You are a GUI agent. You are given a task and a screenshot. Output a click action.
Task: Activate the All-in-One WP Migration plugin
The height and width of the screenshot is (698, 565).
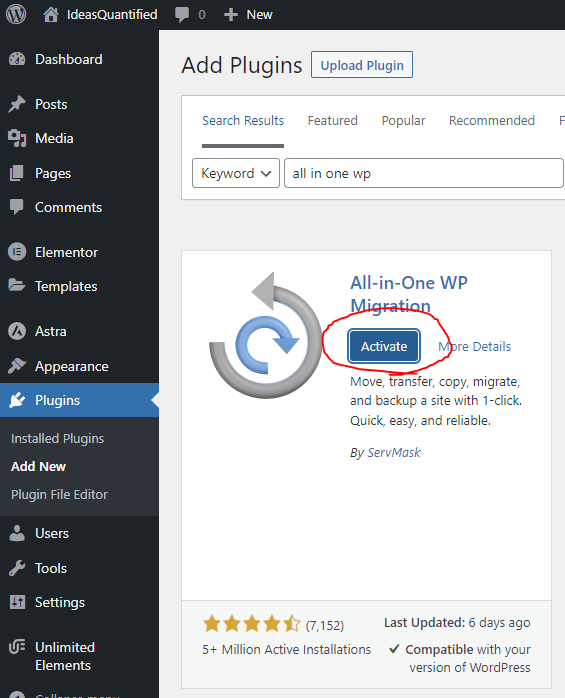(x=384, y=346)
